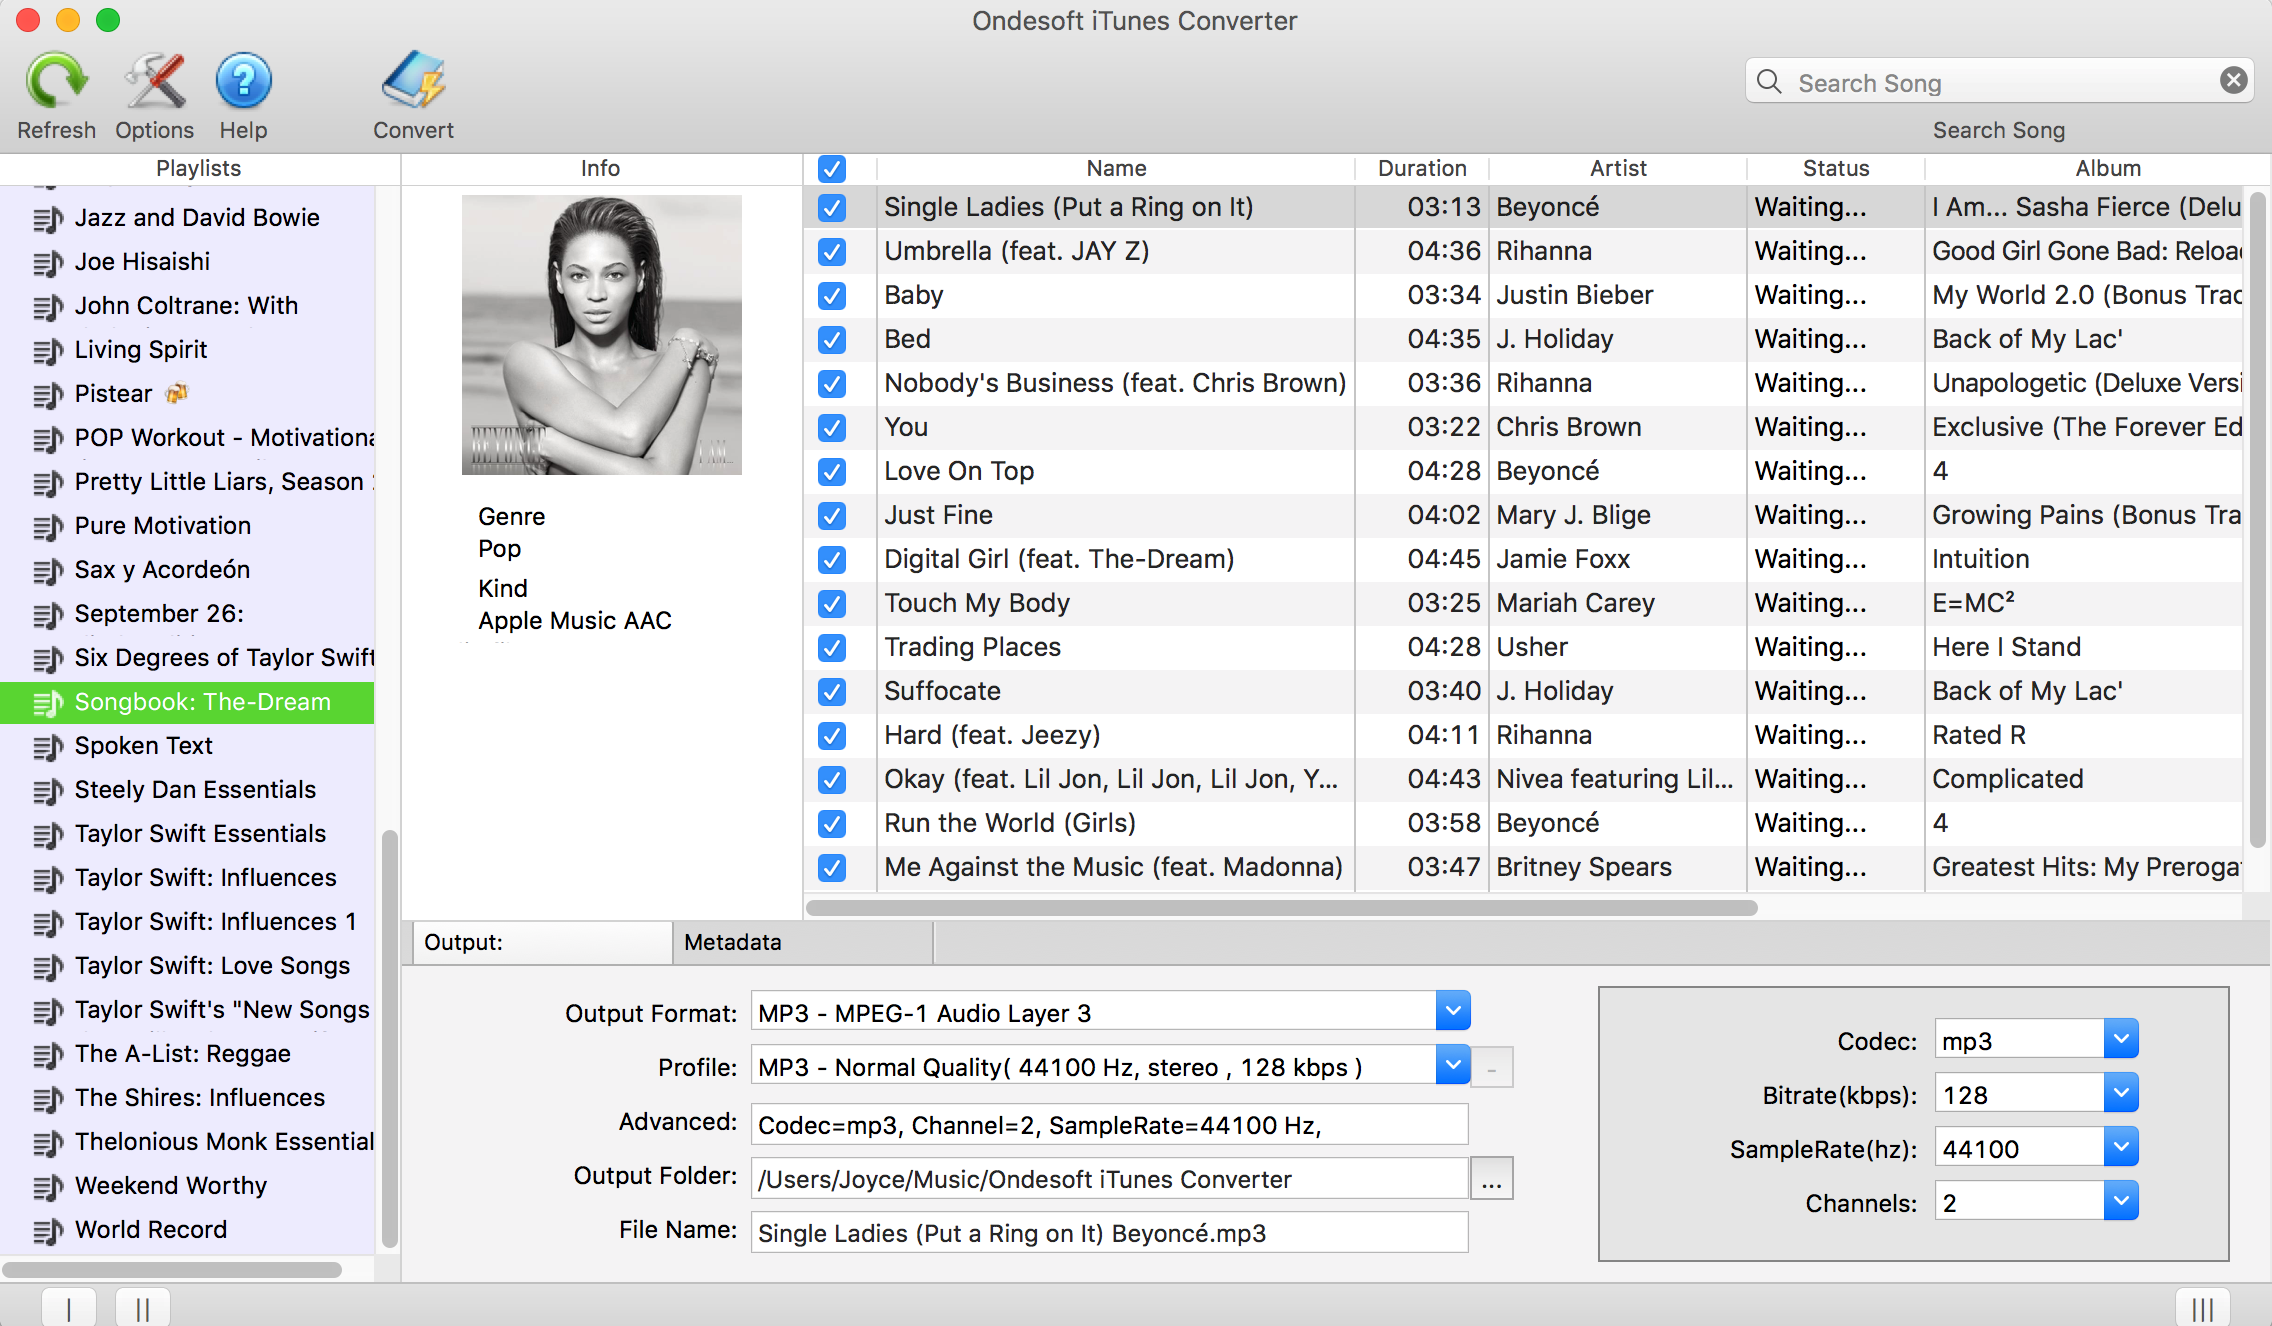Click the pause playback control icon
Image resolution: width=2272 pixels, height=1326 pixels.
(142, 1309)
